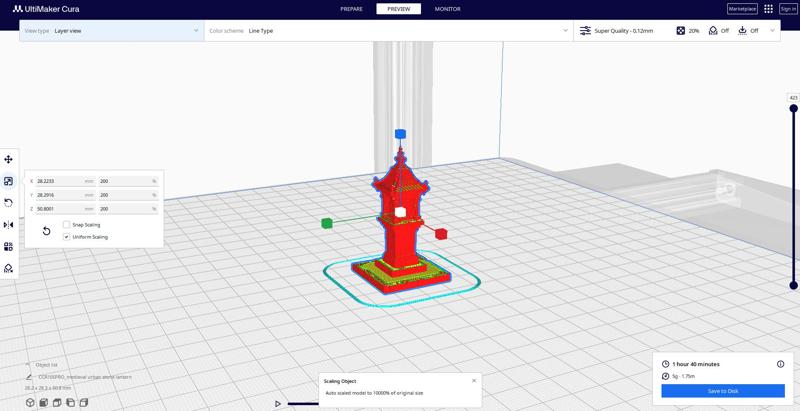Go to the MONITOR stage

447,9
